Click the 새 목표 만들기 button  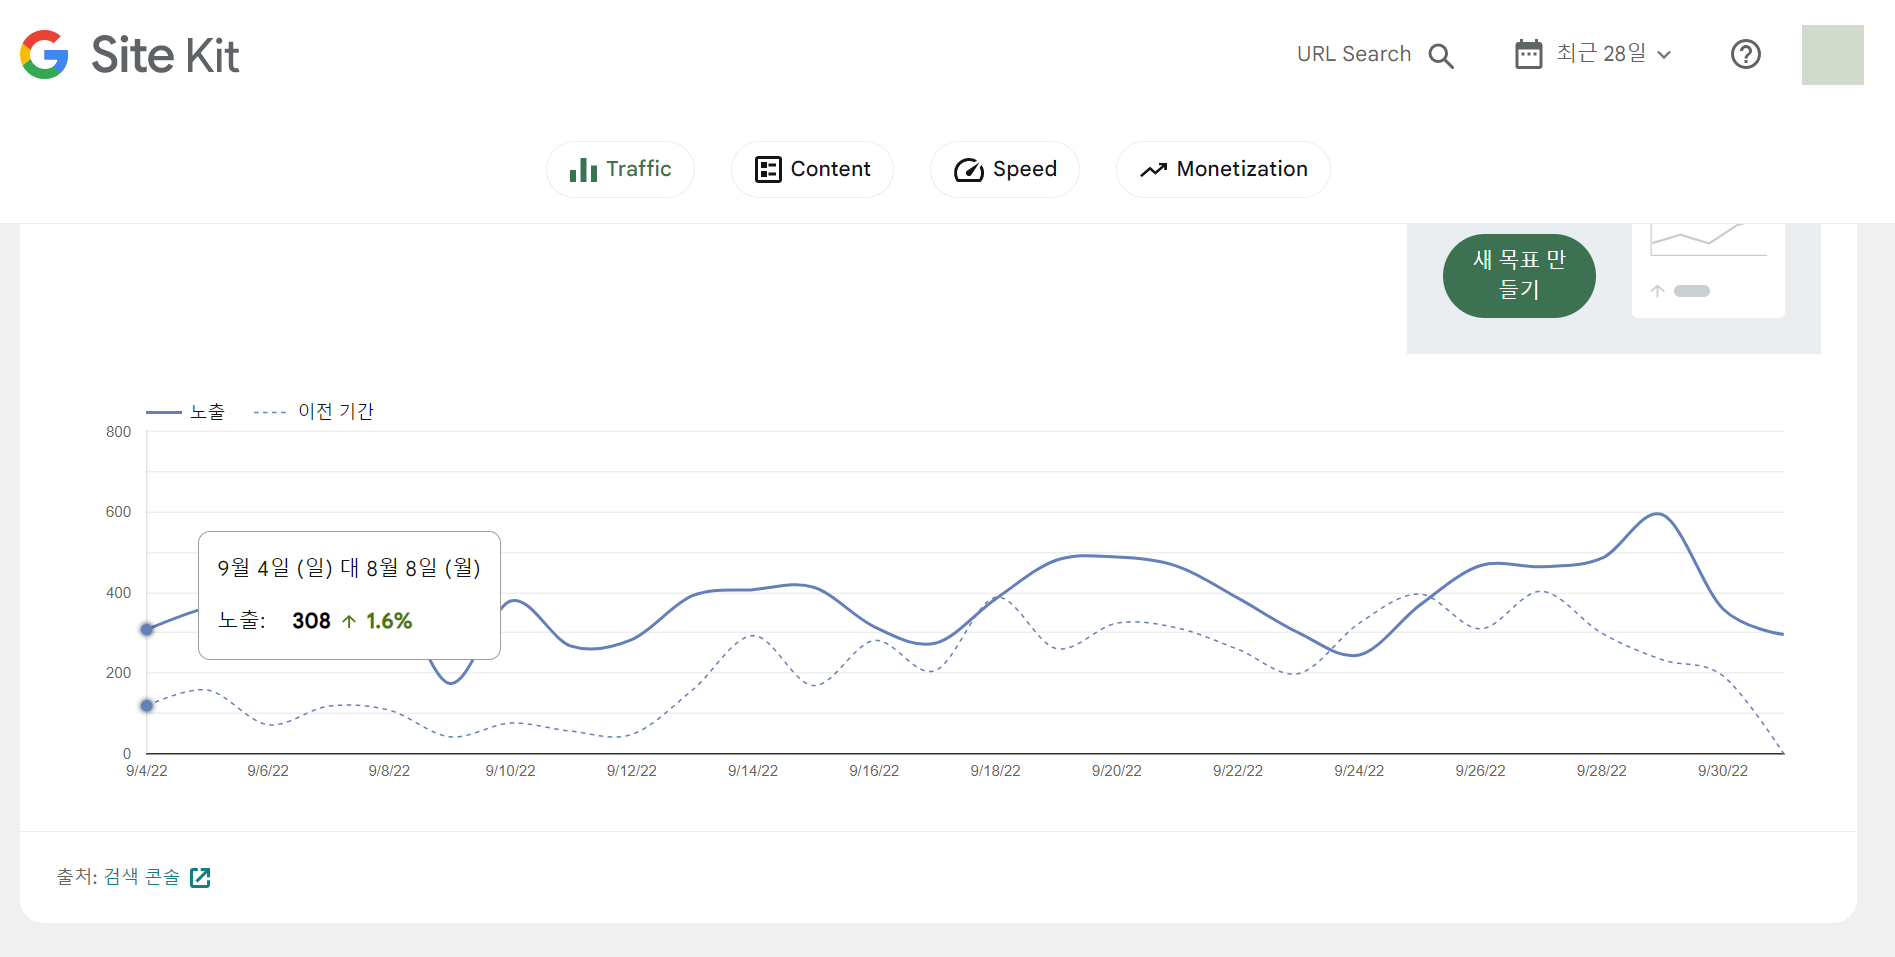coord(1519,275)
